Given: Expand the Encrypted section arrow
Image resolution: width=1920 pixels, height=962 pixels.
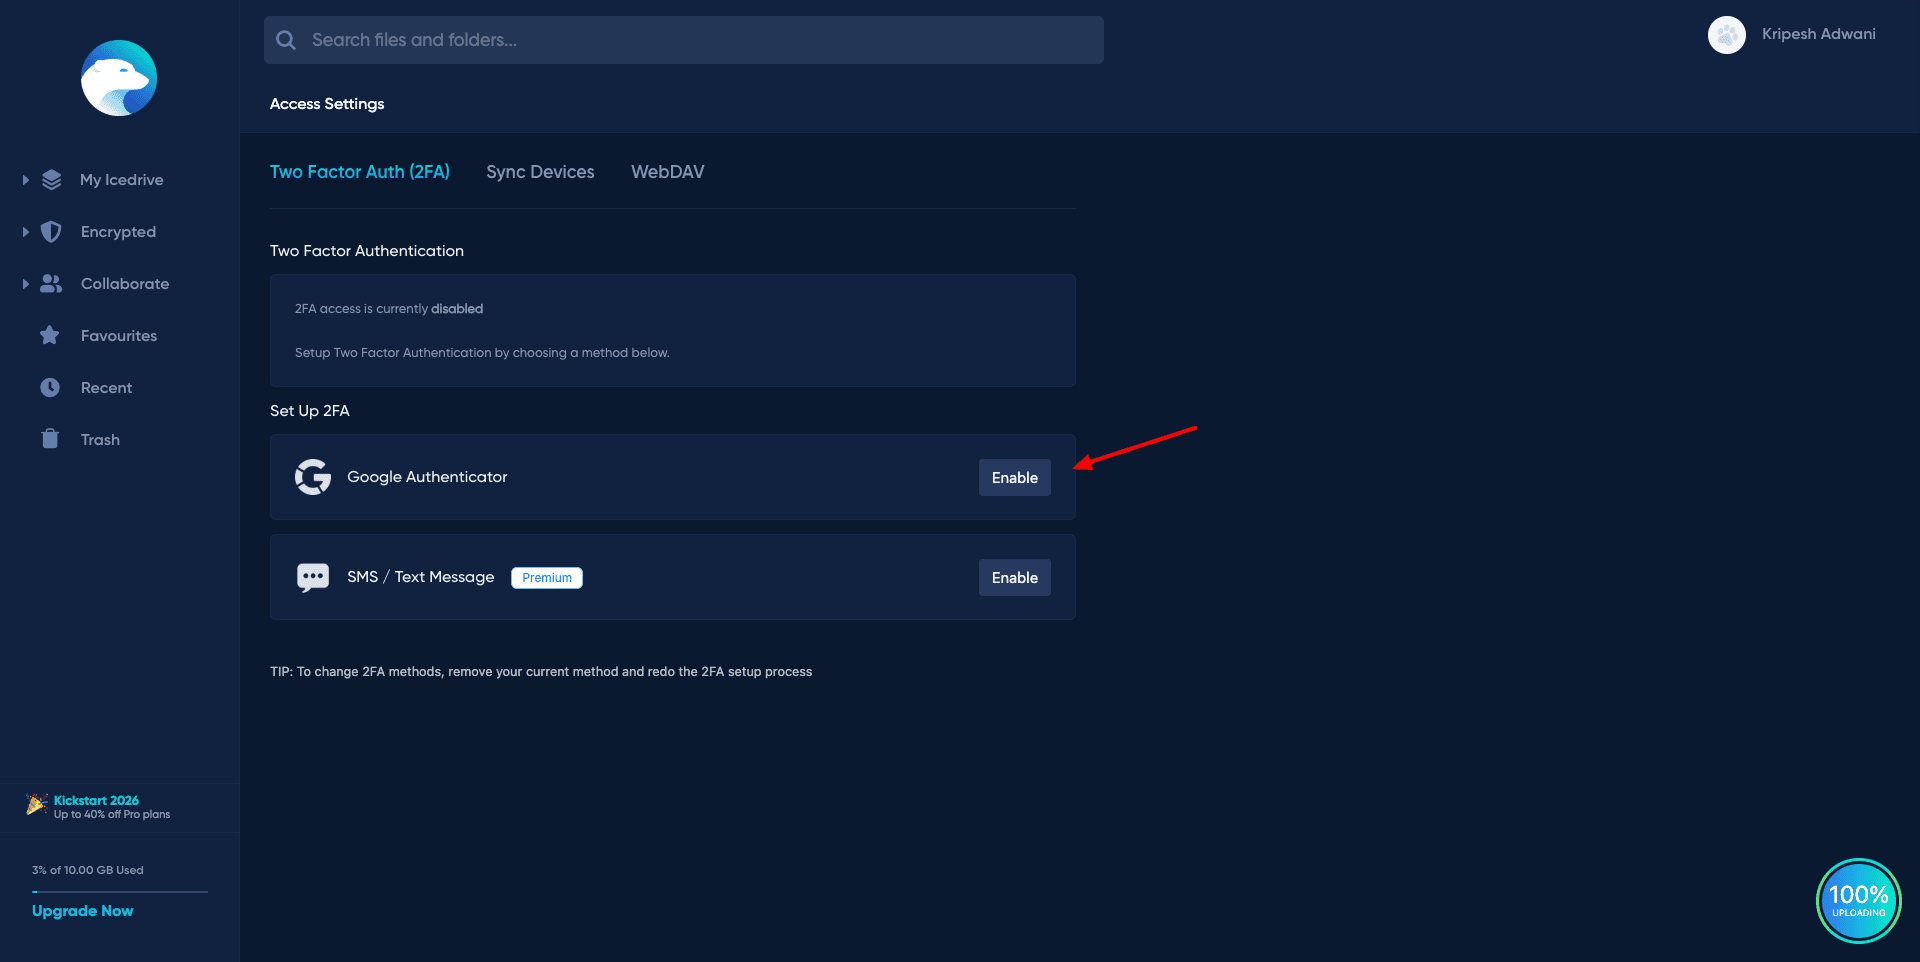Looking at the screenshot, I should (x=25, y=232).
